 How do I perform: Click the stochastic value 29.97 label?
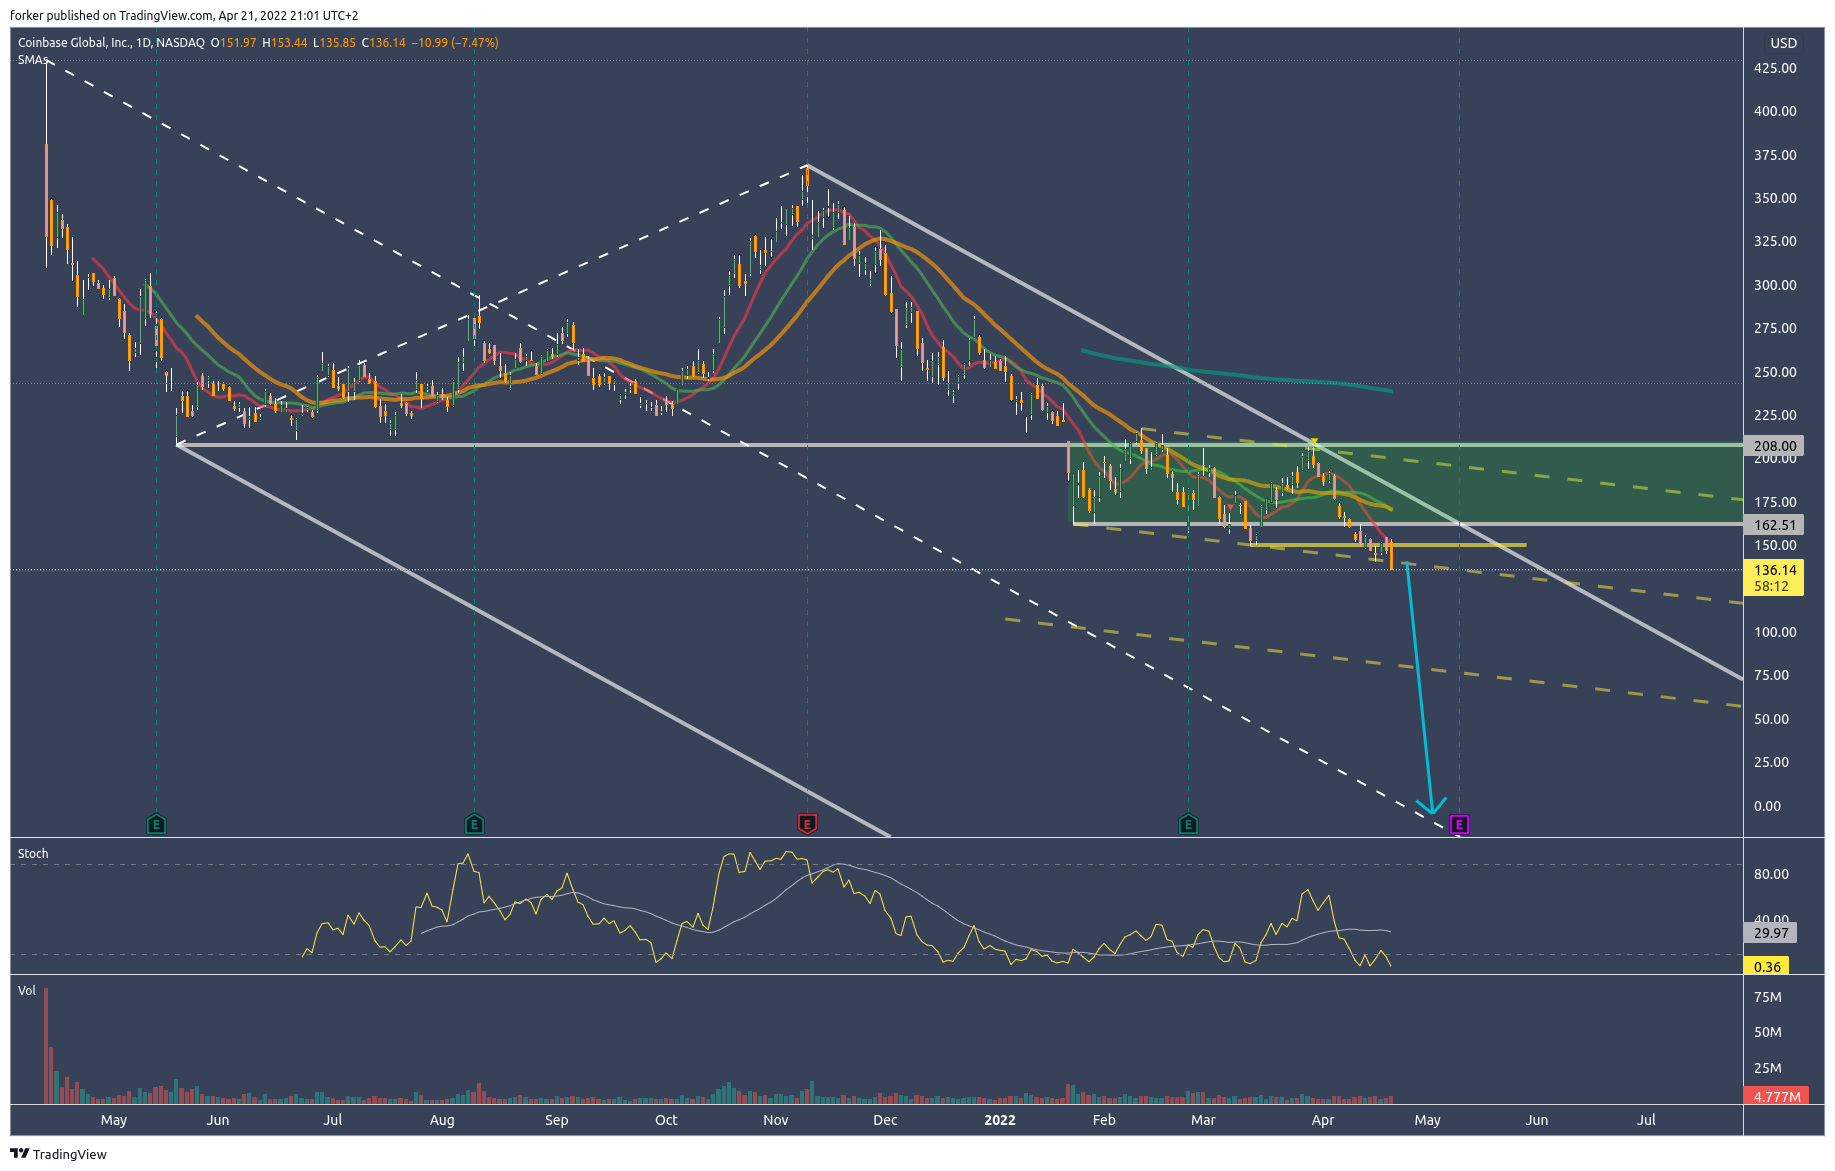[x=1771, y=933]
